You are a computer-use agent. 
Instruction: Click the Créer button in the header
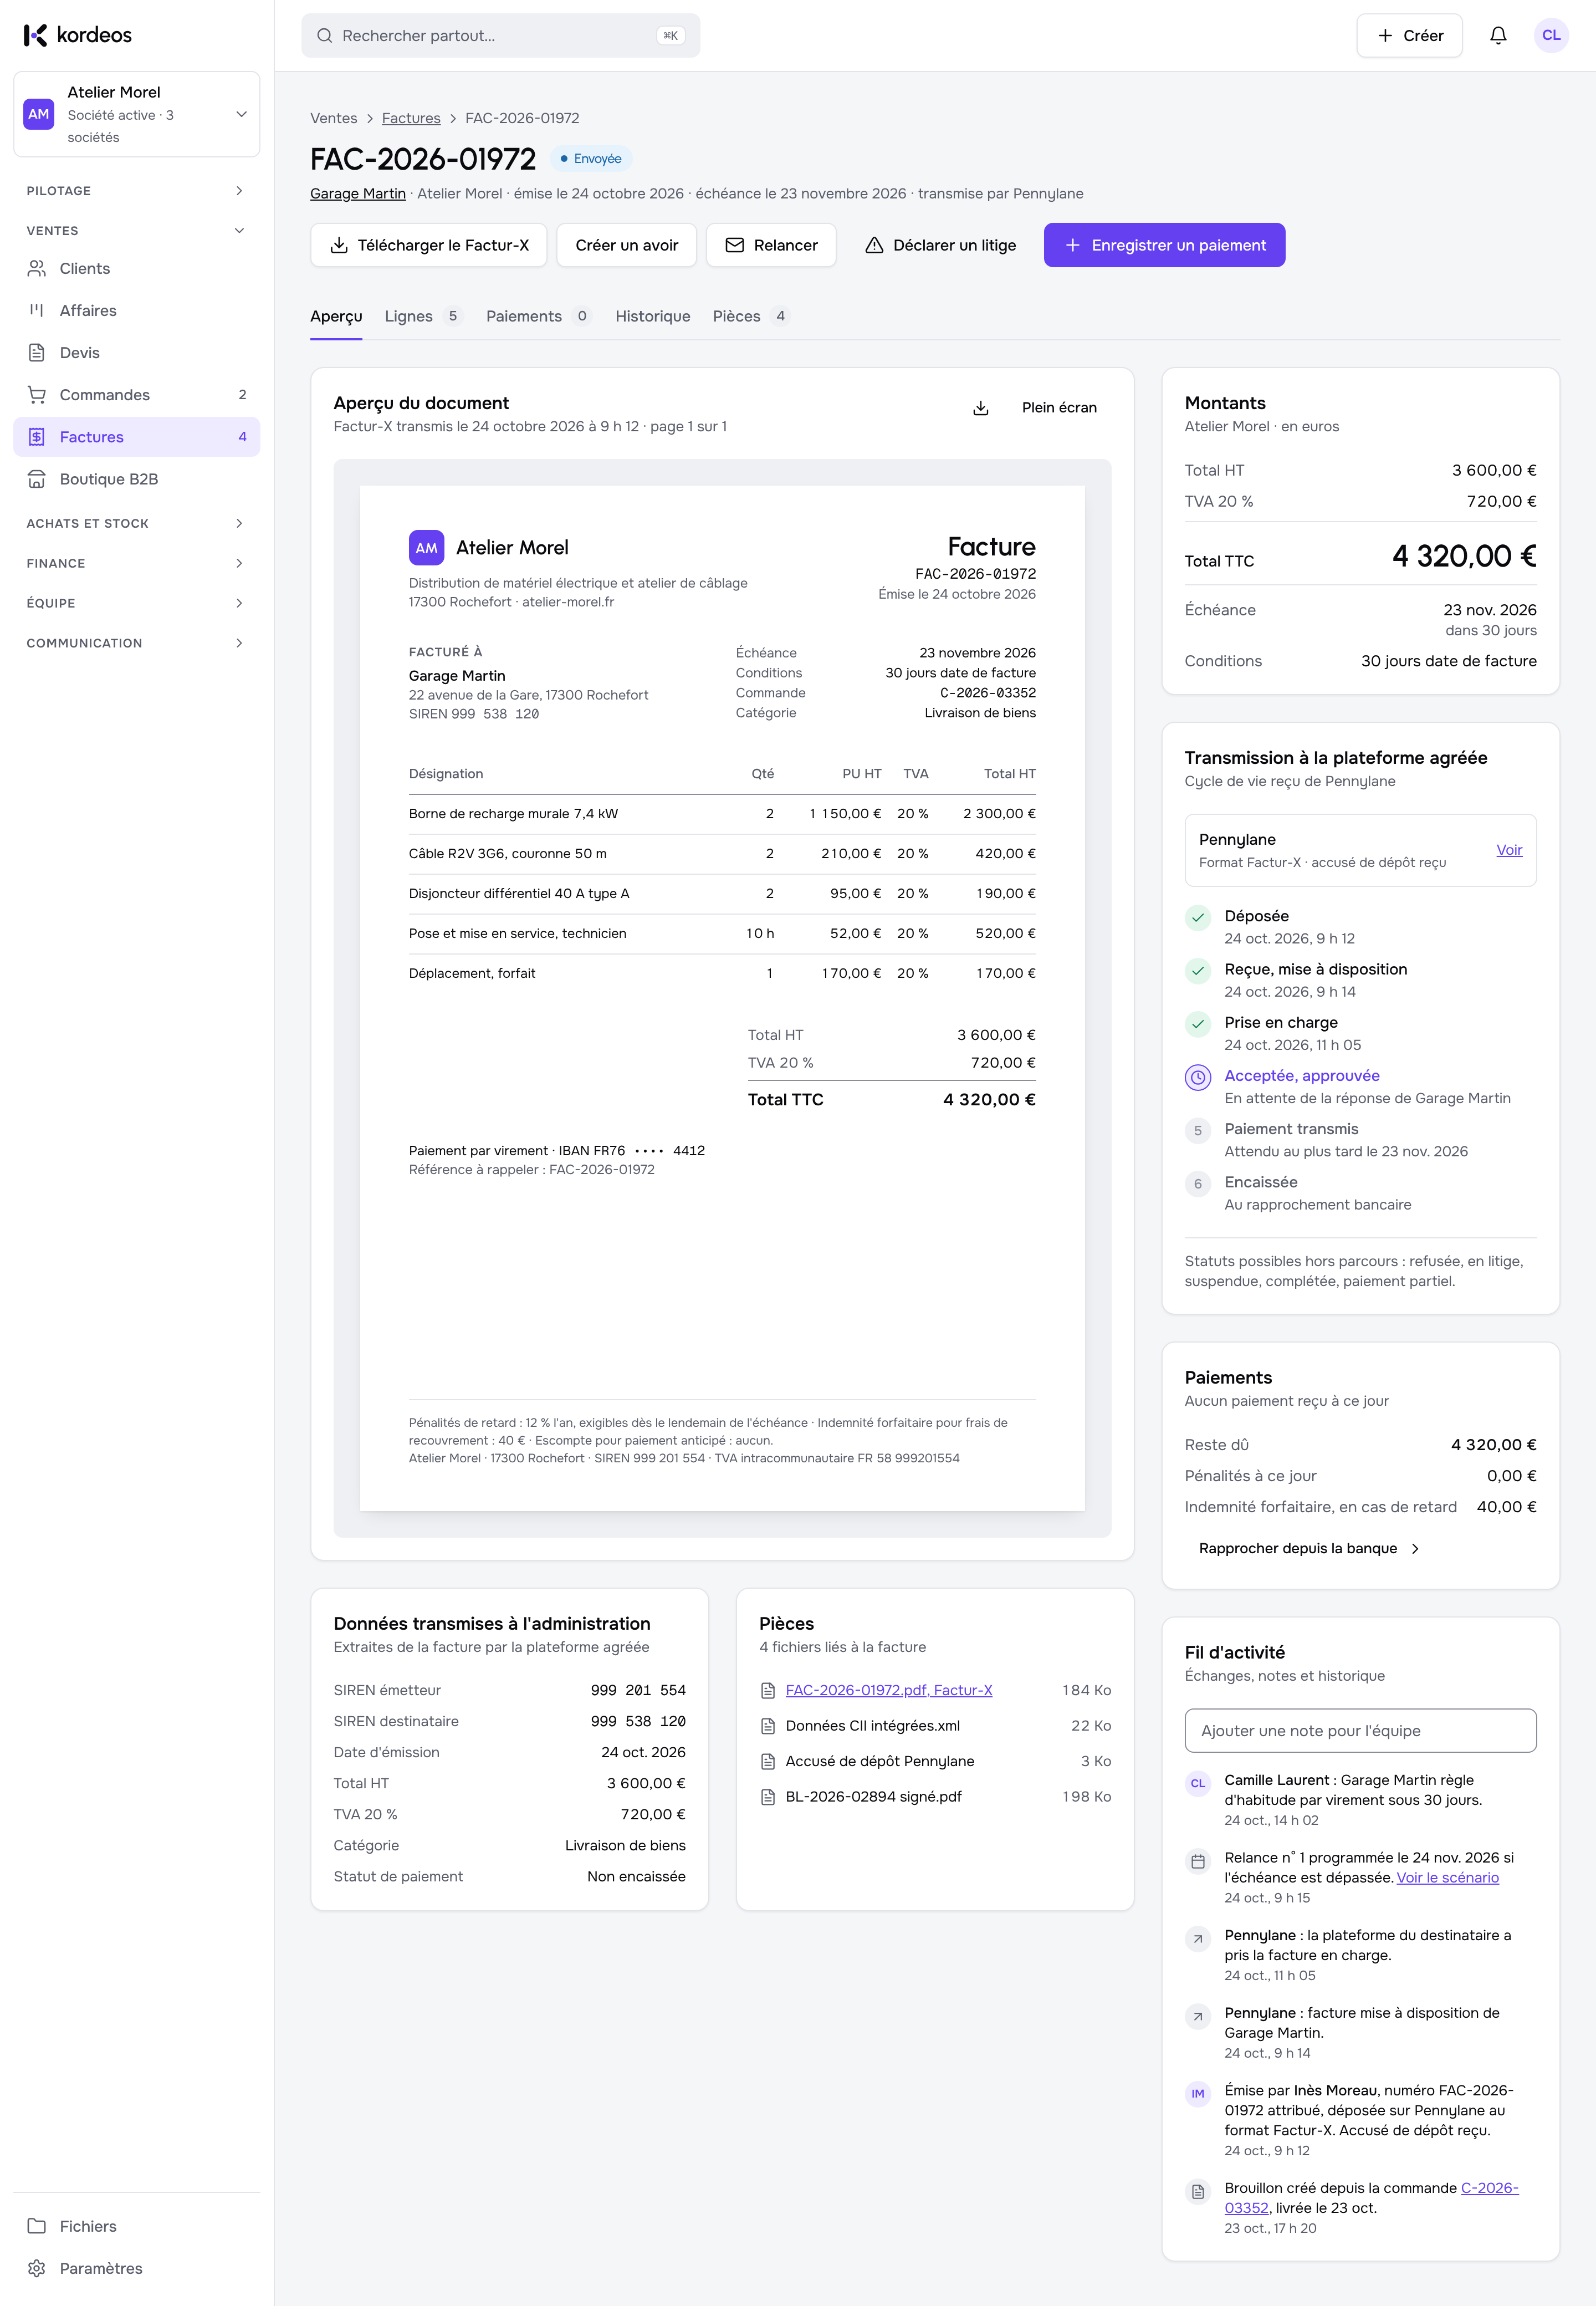point(1408,35)
